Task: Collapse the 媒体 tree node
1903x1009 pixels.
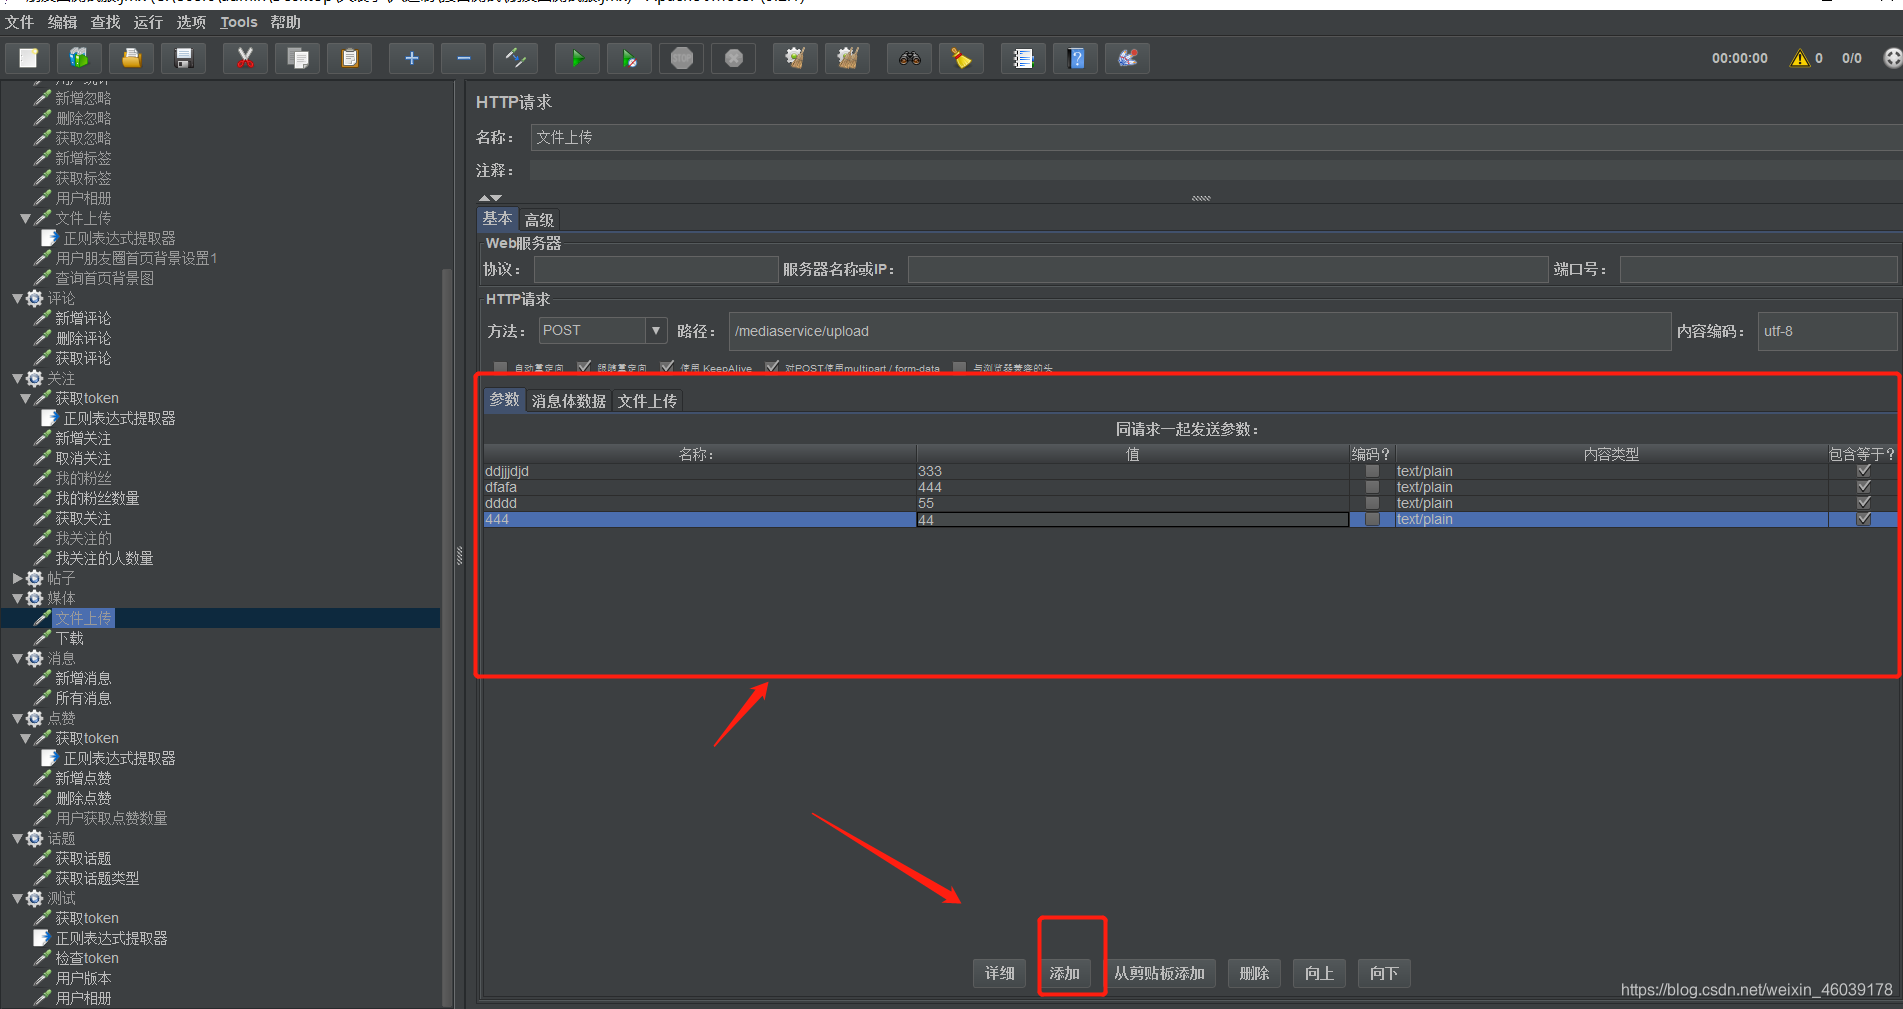Action: coord(17,598)
